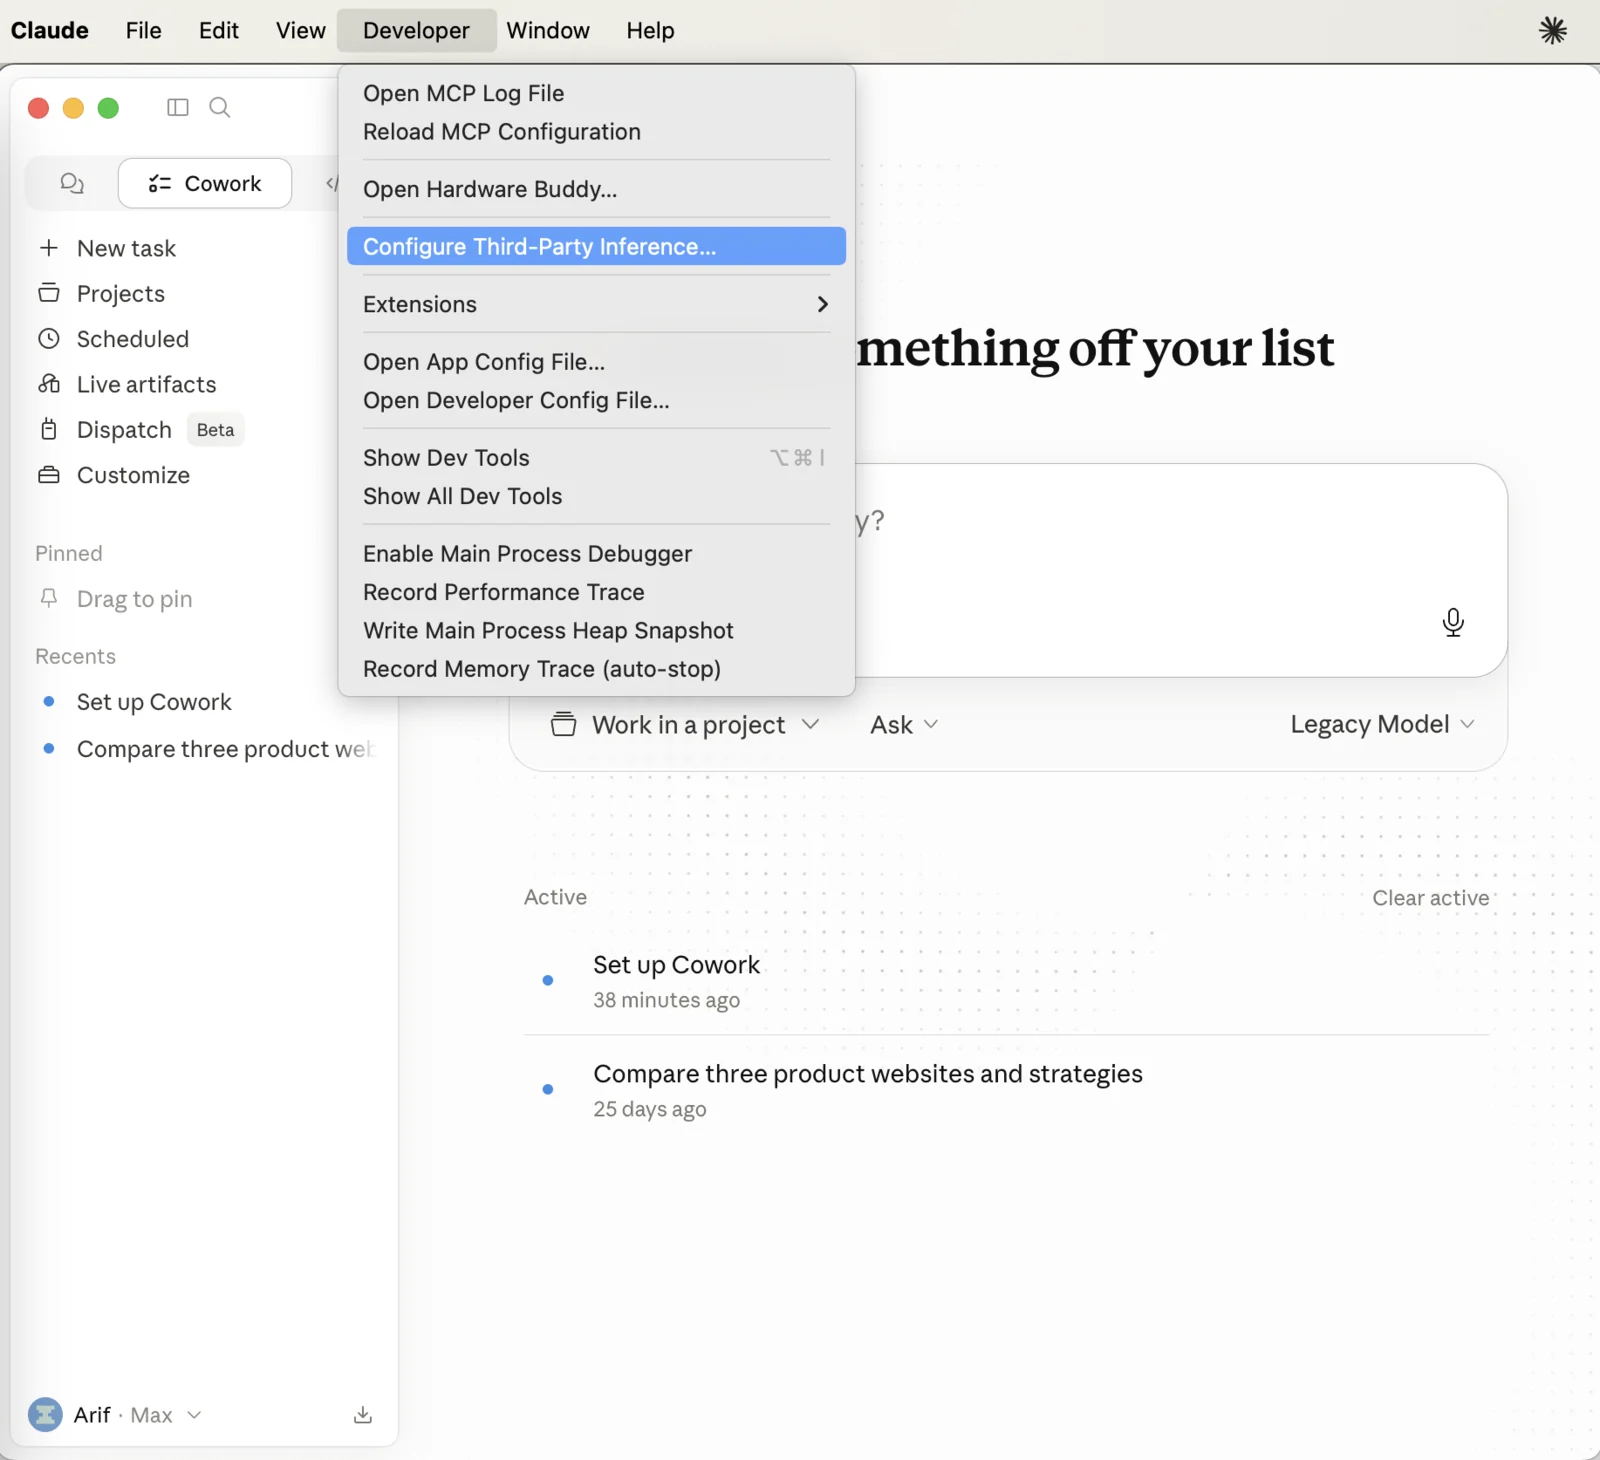The width and height of the screenshot is (1600, 1460).
Task: Open the Window menu
Action: tap(548, 30)
